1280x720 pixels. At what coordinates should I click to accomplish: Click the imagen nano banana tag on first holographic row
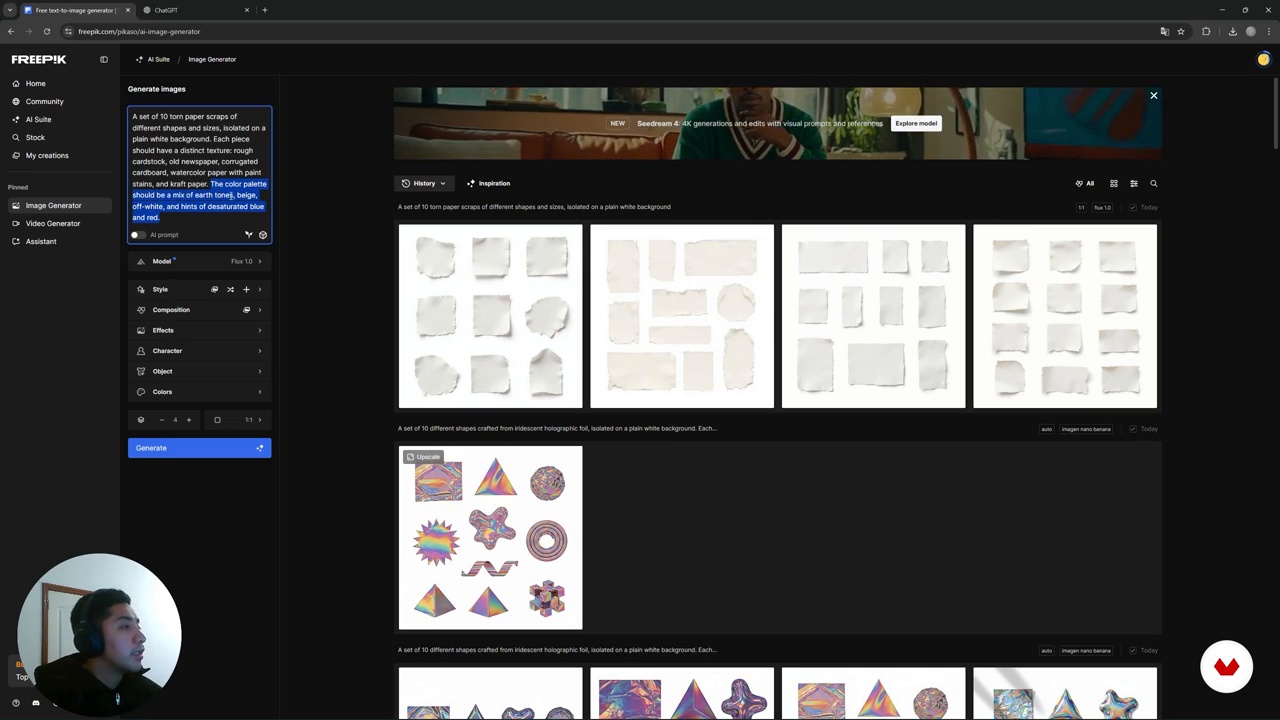click(x=1086, y=429)
